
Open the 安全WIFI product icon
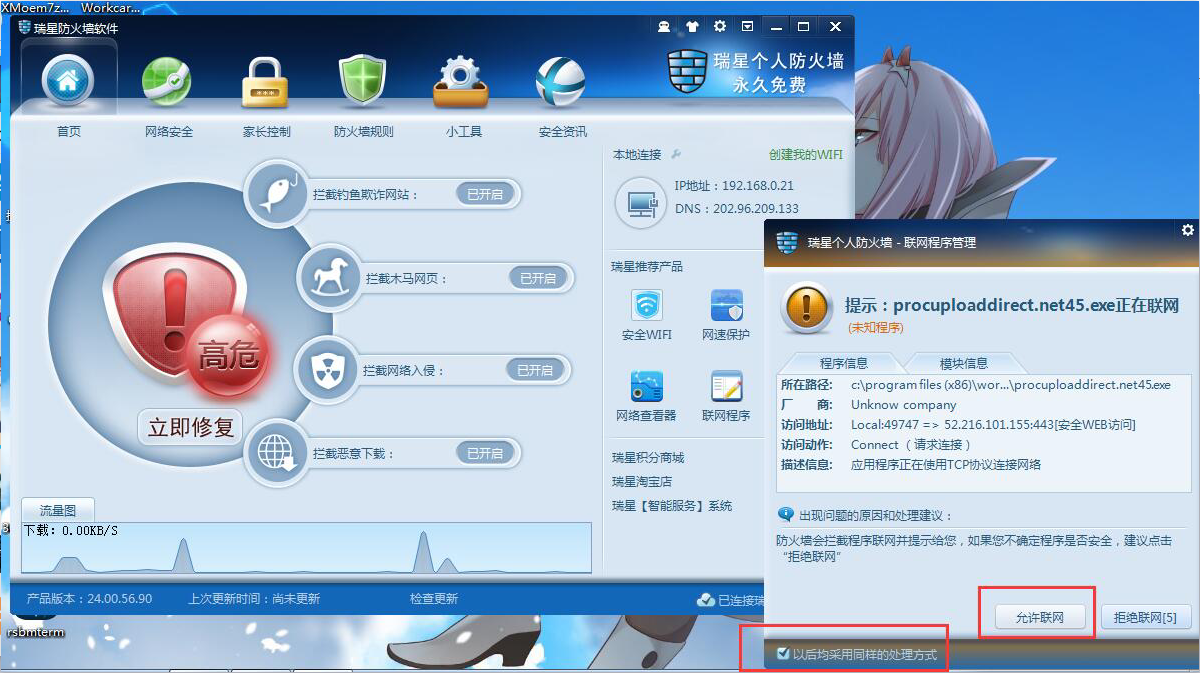coord(647,305)
